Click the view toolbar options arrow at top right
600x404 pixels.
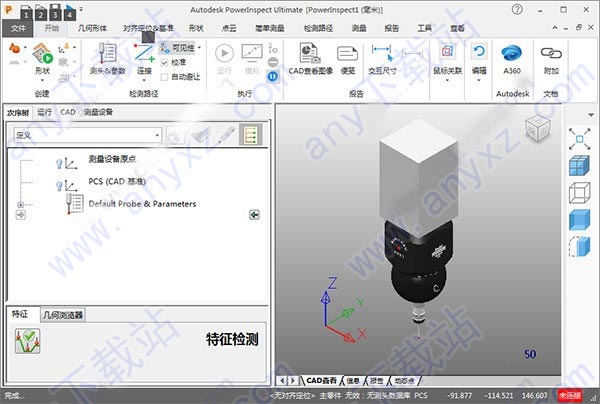pos(591,115)
